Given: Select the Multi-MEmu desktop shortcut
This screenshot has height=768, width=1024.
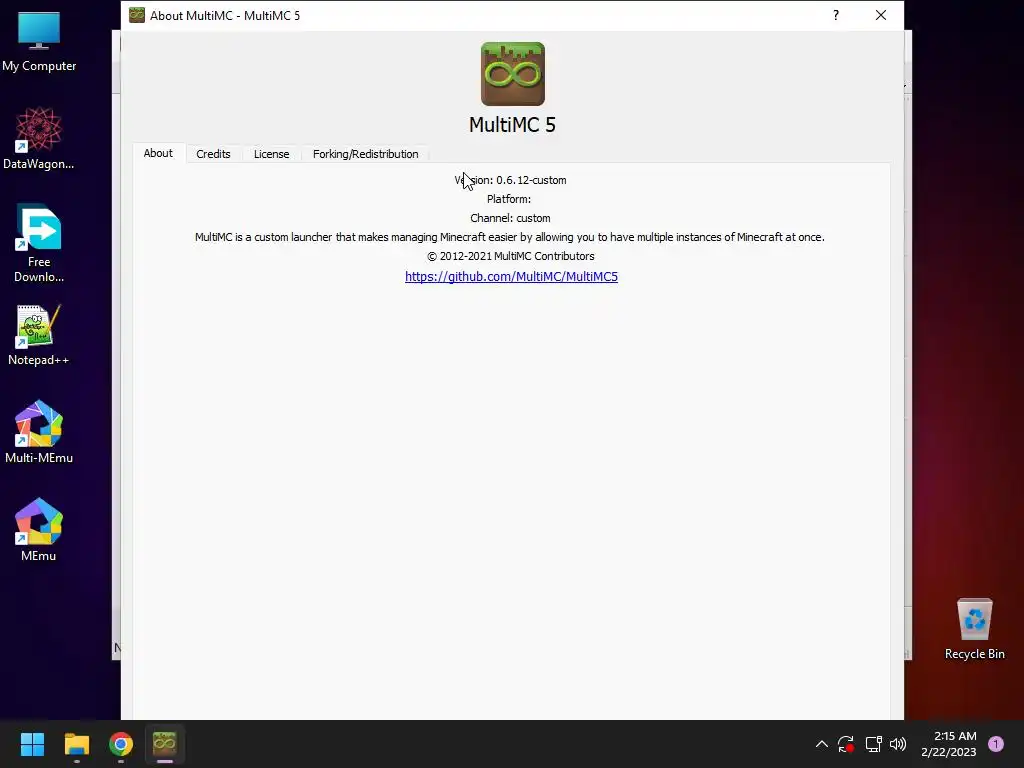Looking at the screenshot, I should [x=39, y=432].
